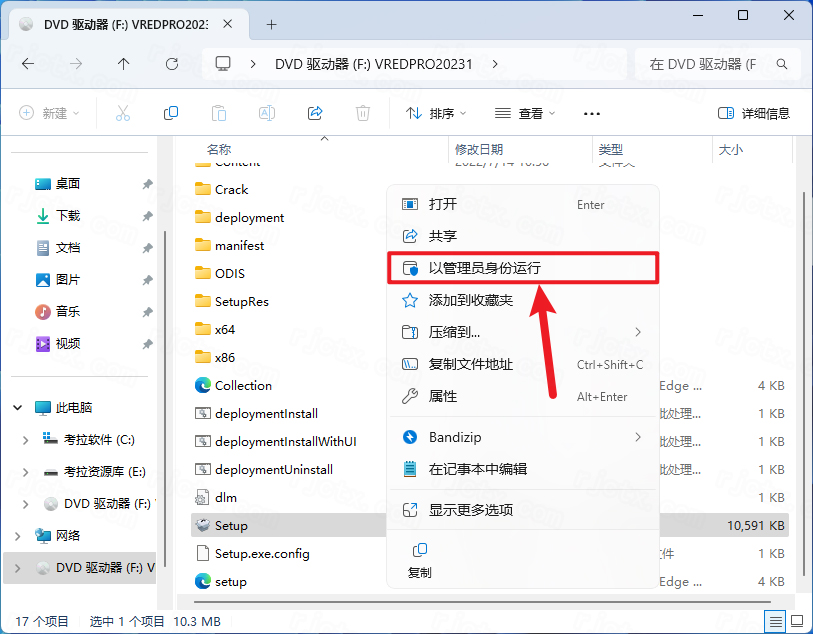Click the Cut scissors icon in toolbar
Screen dimensions: 813x634
point(123,113)
